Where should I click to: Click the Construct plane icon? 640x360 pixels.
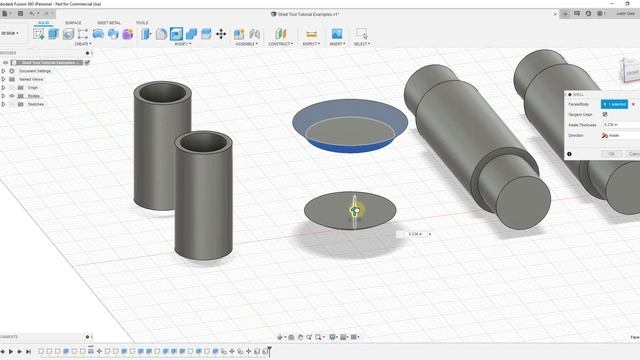click(280, 34)
